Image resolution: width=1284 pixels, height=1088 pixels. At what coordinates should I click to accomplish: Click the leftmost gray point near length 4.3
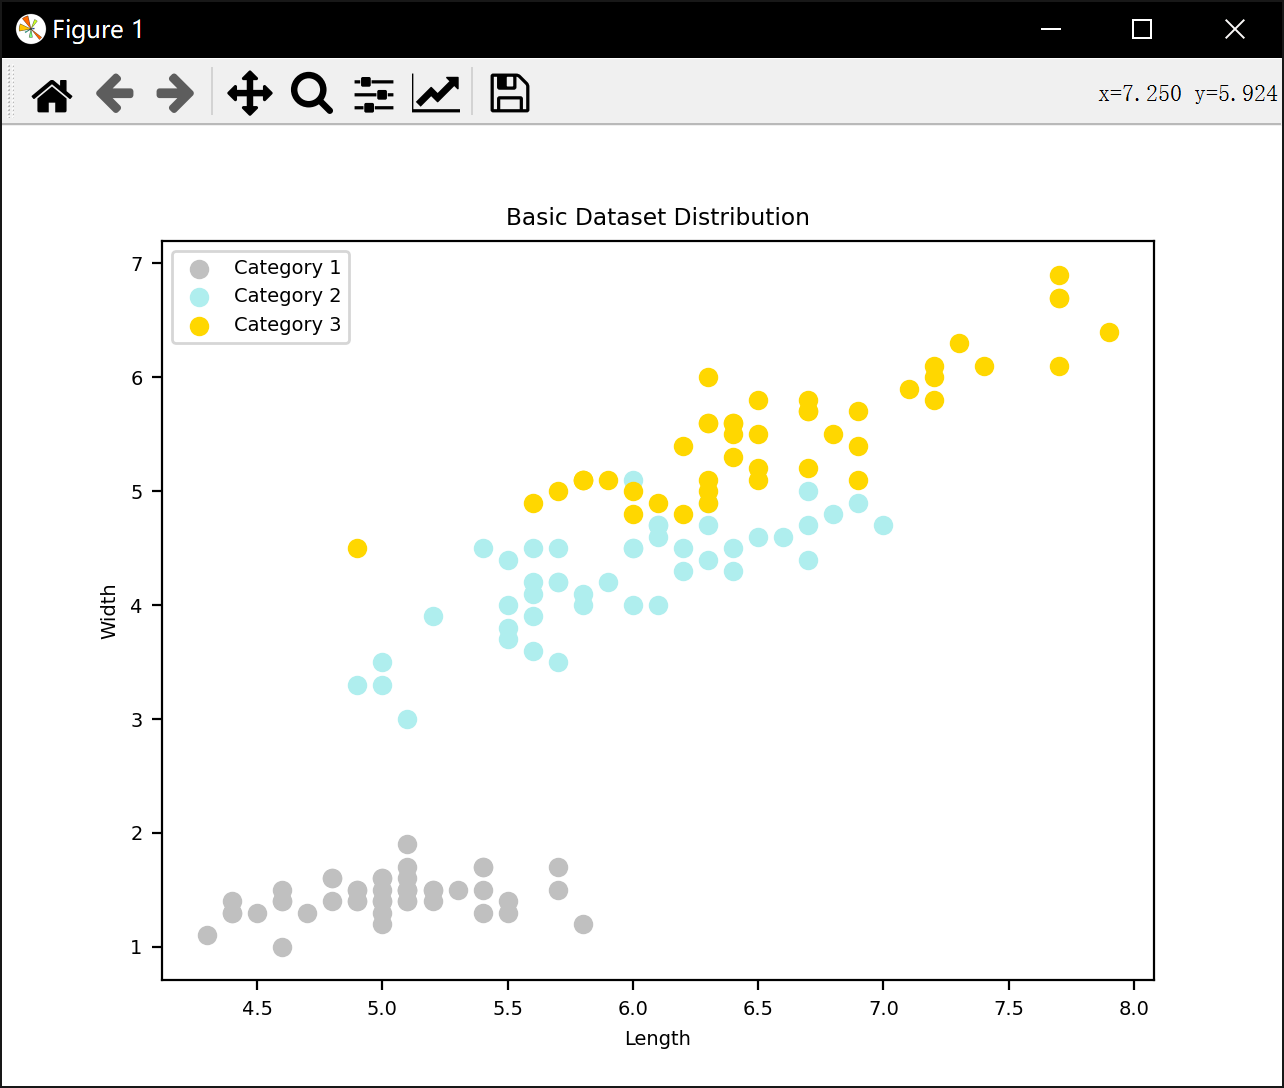click(207, 935)
